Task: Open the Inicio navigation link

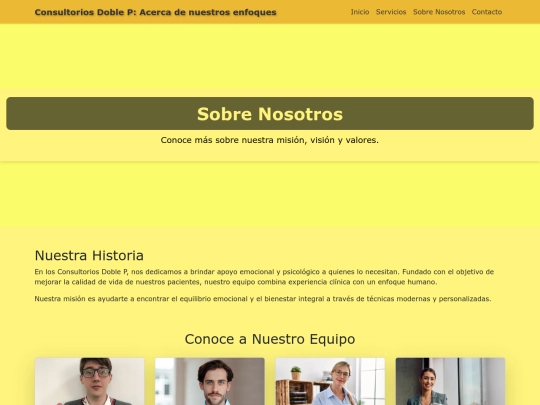Action: pyautogui.click(x=360, y=12)
